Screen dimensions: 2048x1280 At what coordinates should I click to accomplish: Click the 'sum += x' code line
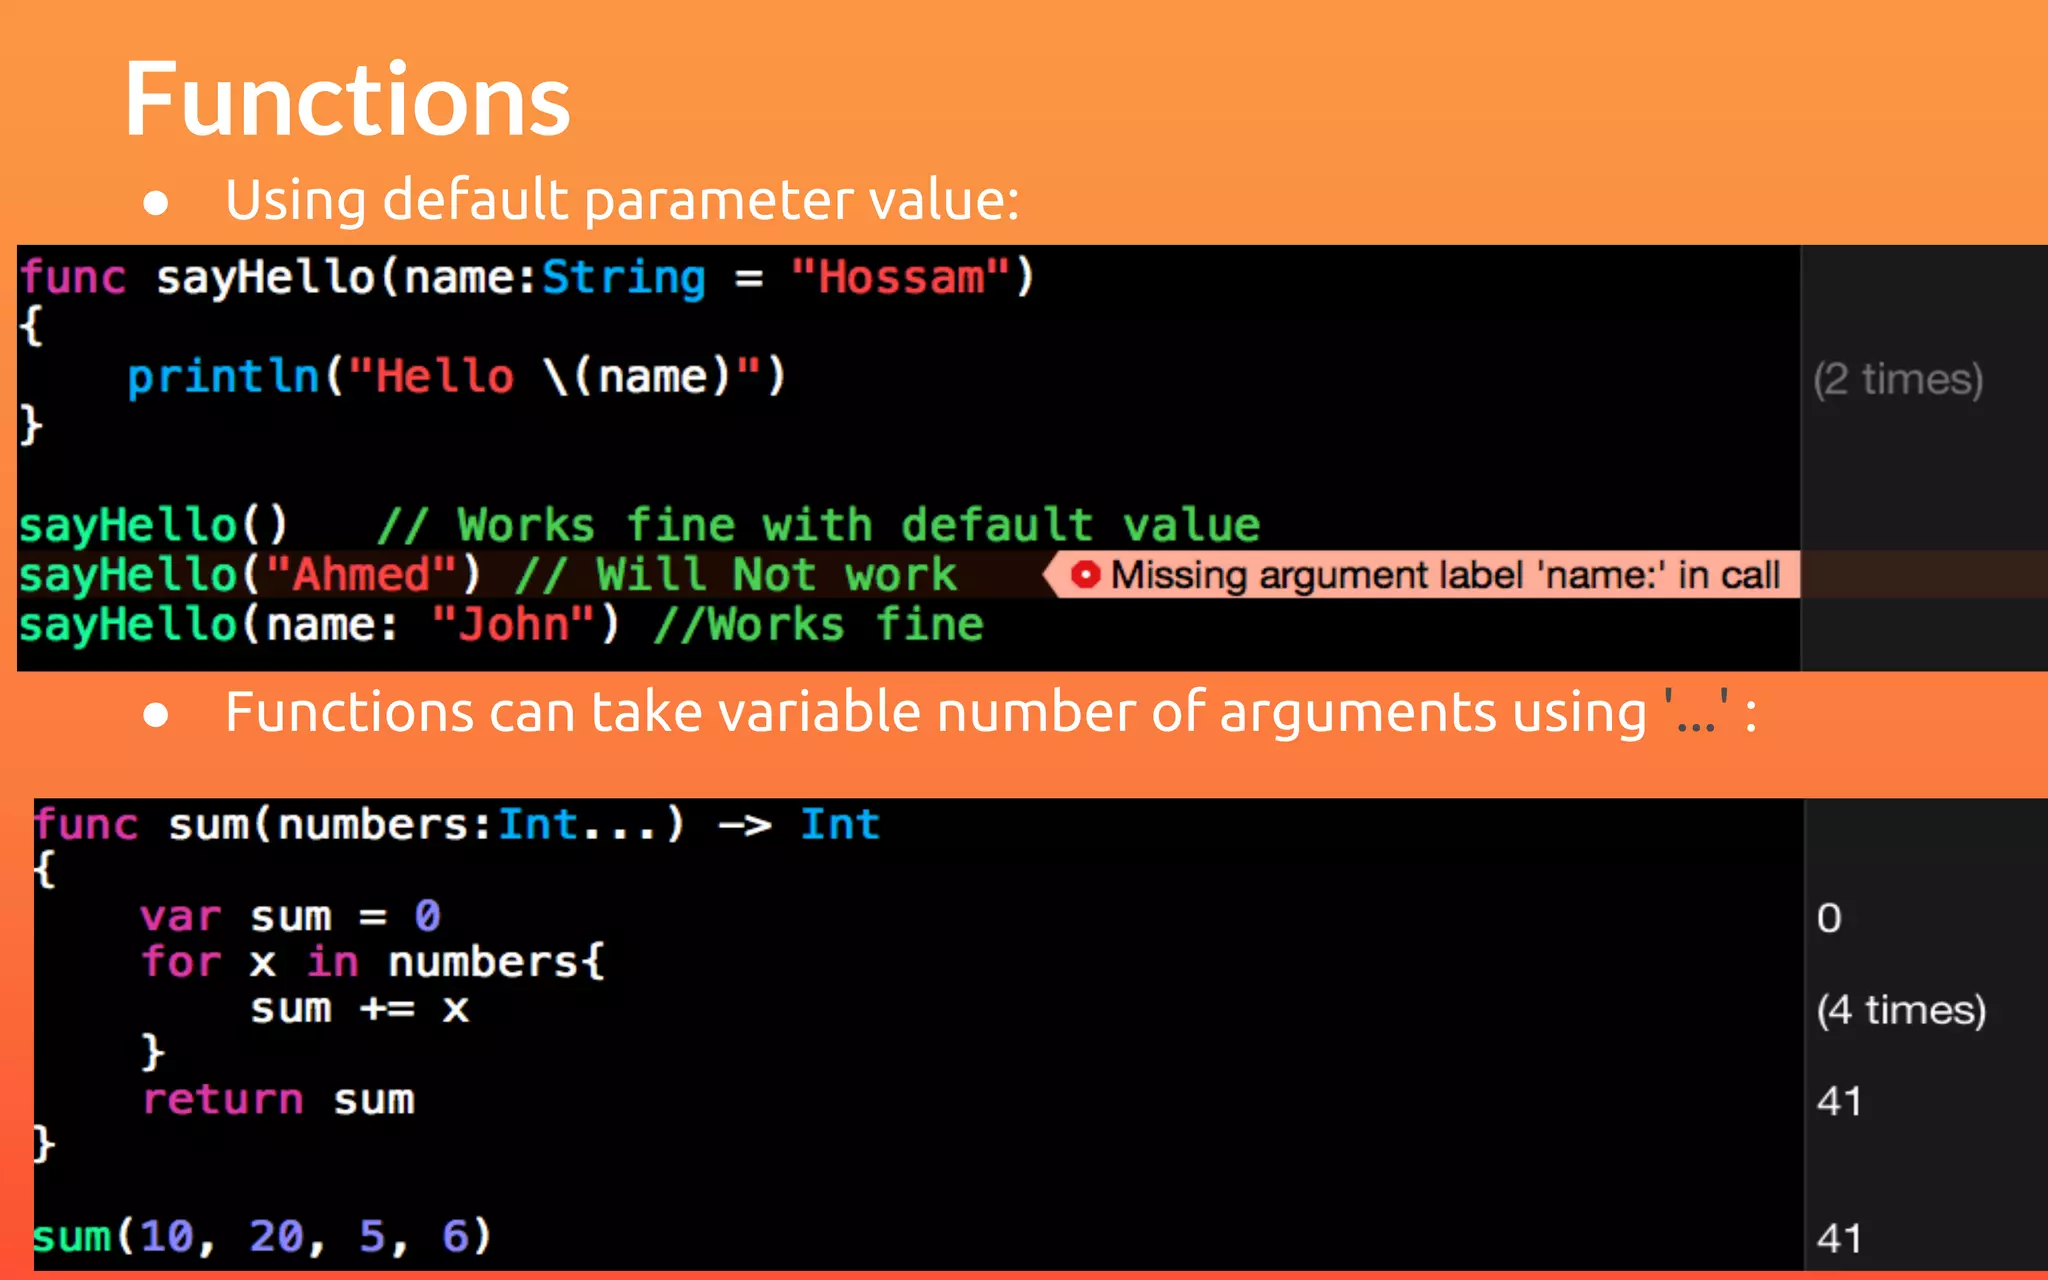(359, 1008)
